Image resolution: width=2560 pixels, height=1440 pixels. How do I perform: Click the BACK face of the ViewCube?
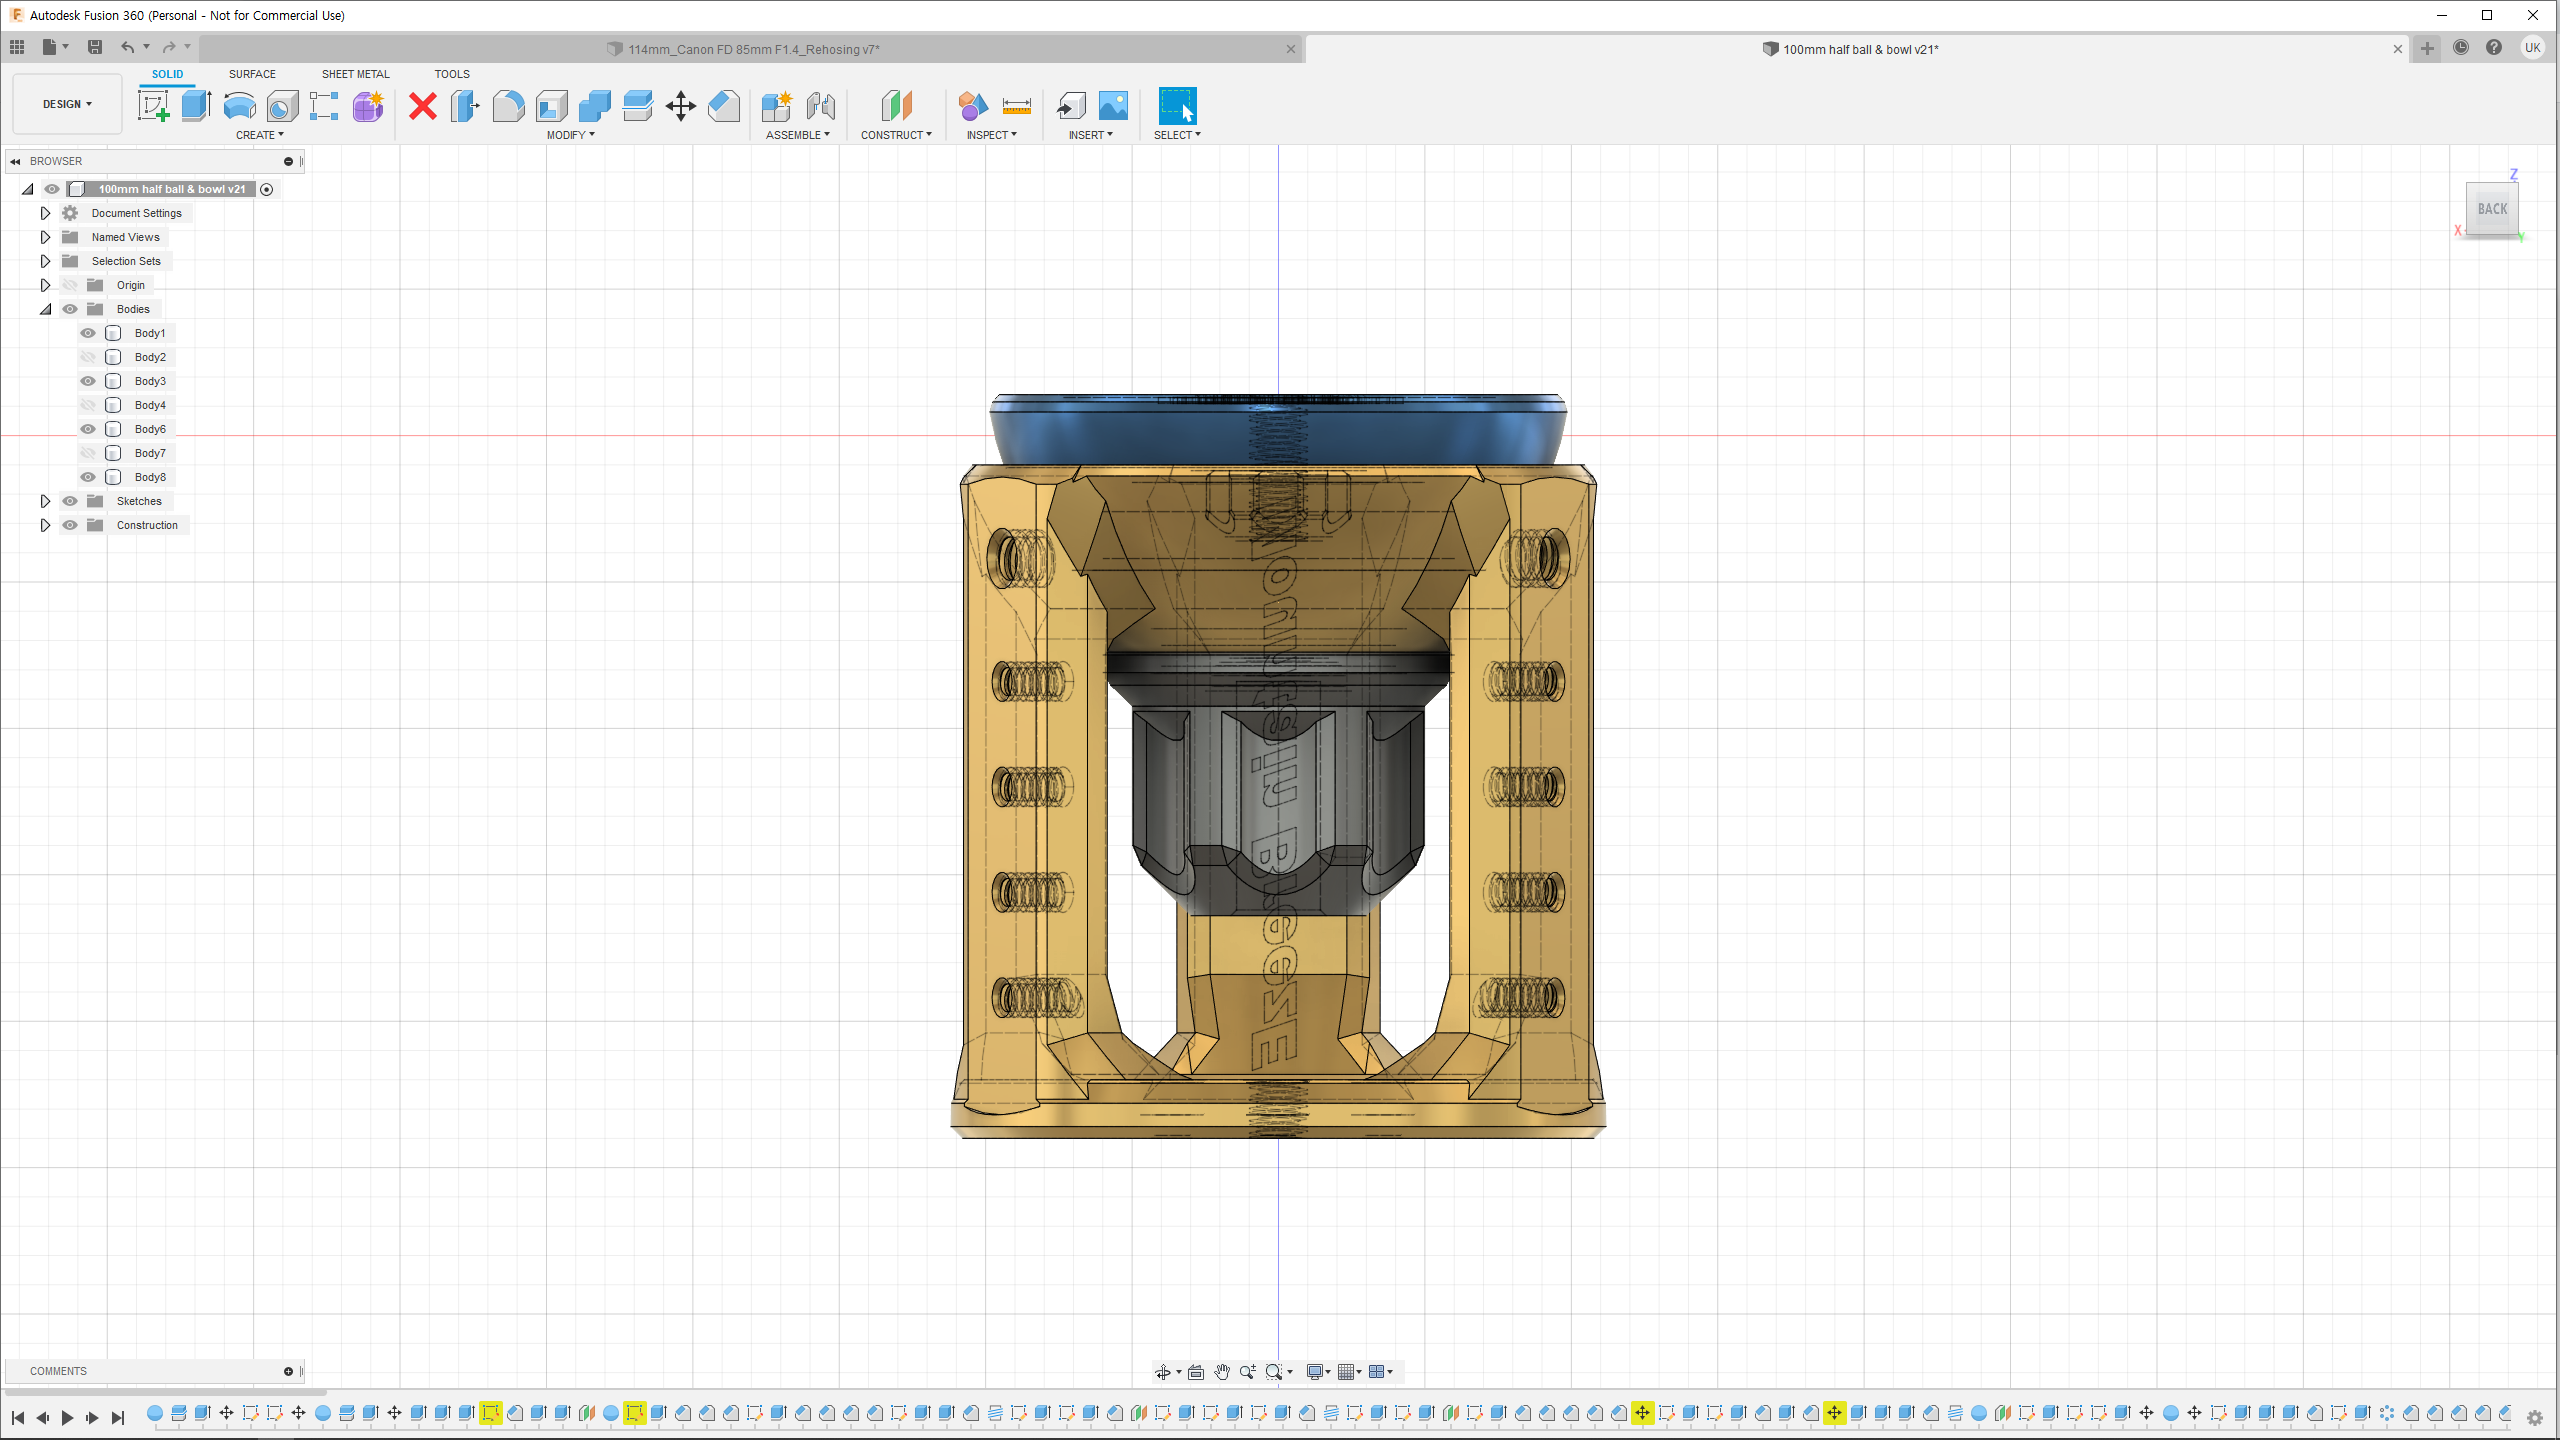[x=2492, y=209]
